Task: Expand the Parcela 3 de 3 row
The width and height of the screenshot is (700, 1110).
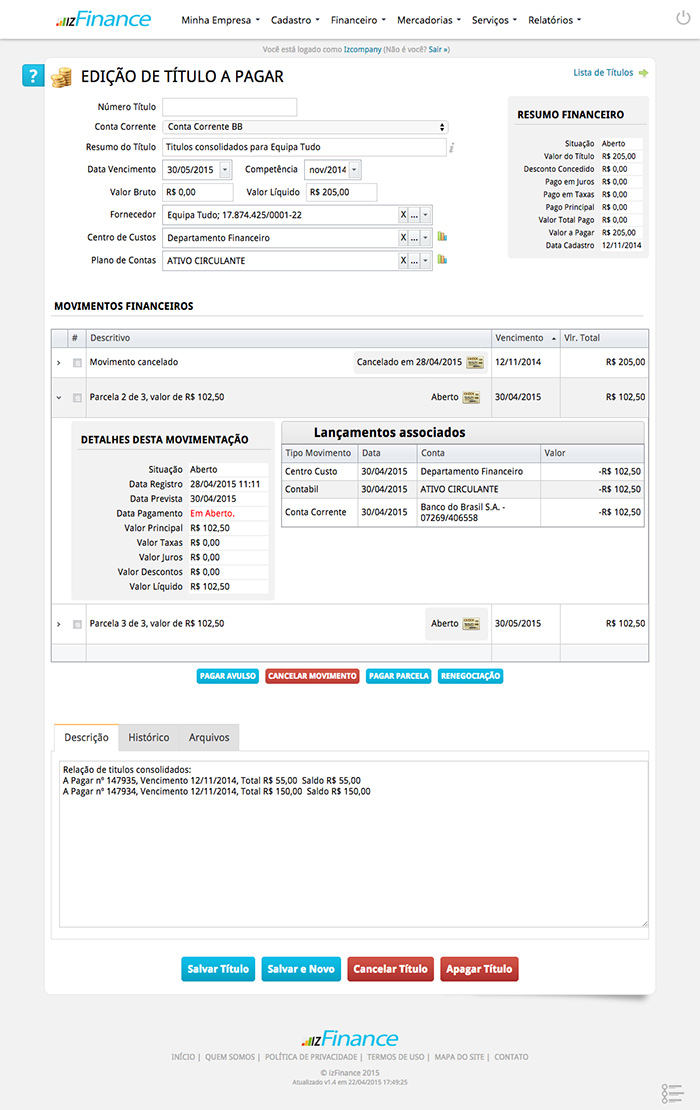Action: 59,624
